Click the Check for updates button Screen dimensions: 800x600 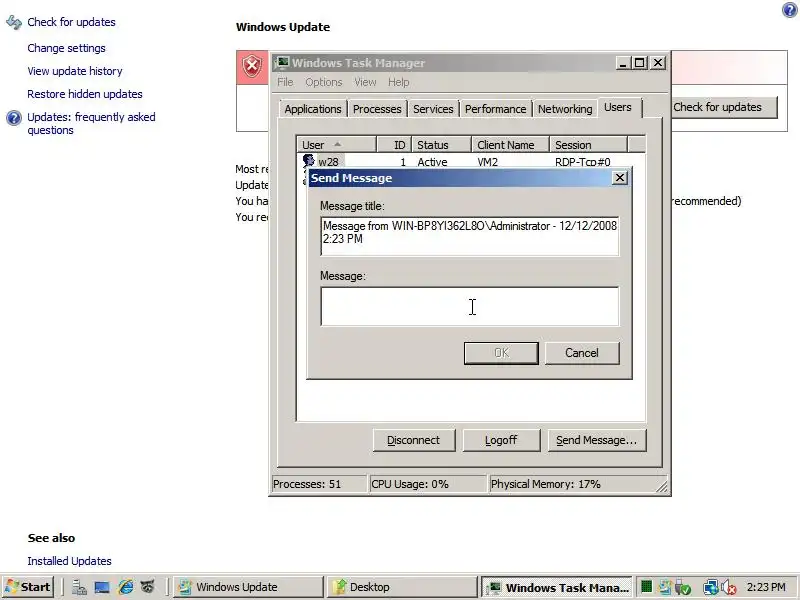724,107
